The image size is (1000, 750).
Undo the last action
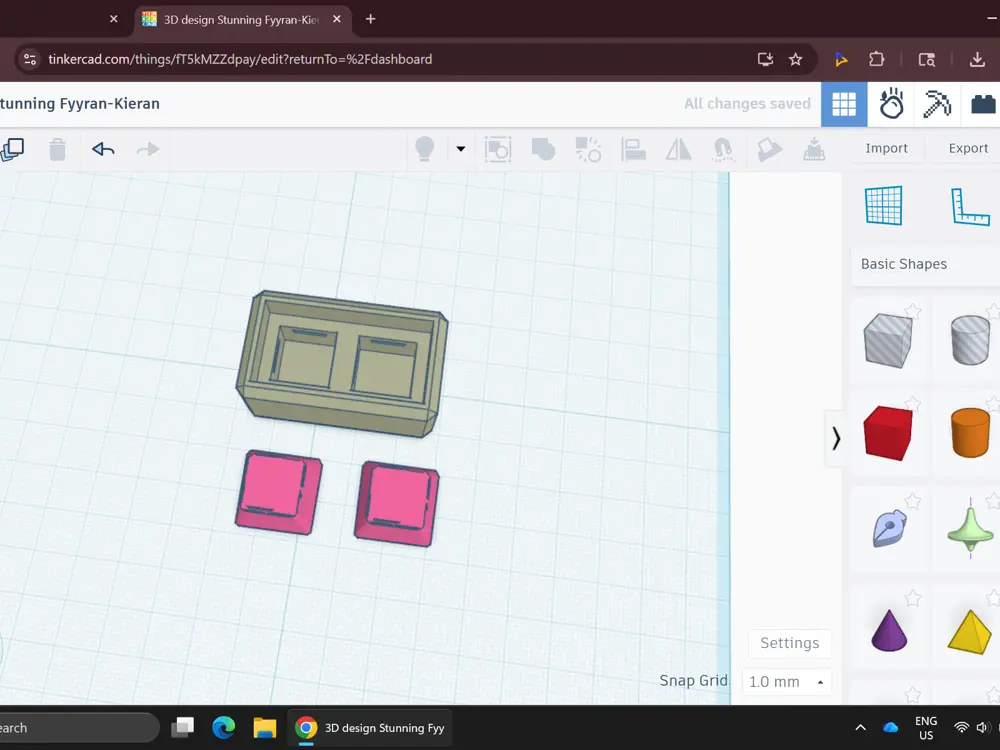tap(103, 149)
